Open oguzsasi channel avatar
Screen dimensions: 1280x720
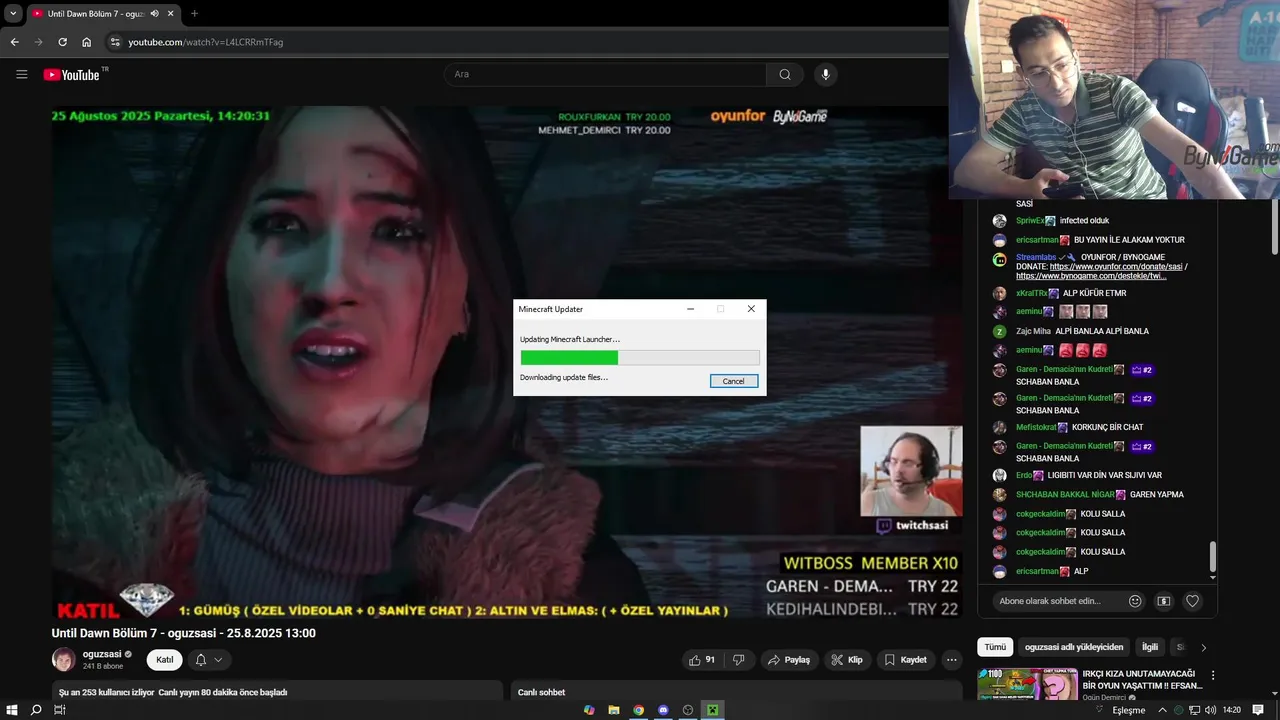(x=63, y=659)
